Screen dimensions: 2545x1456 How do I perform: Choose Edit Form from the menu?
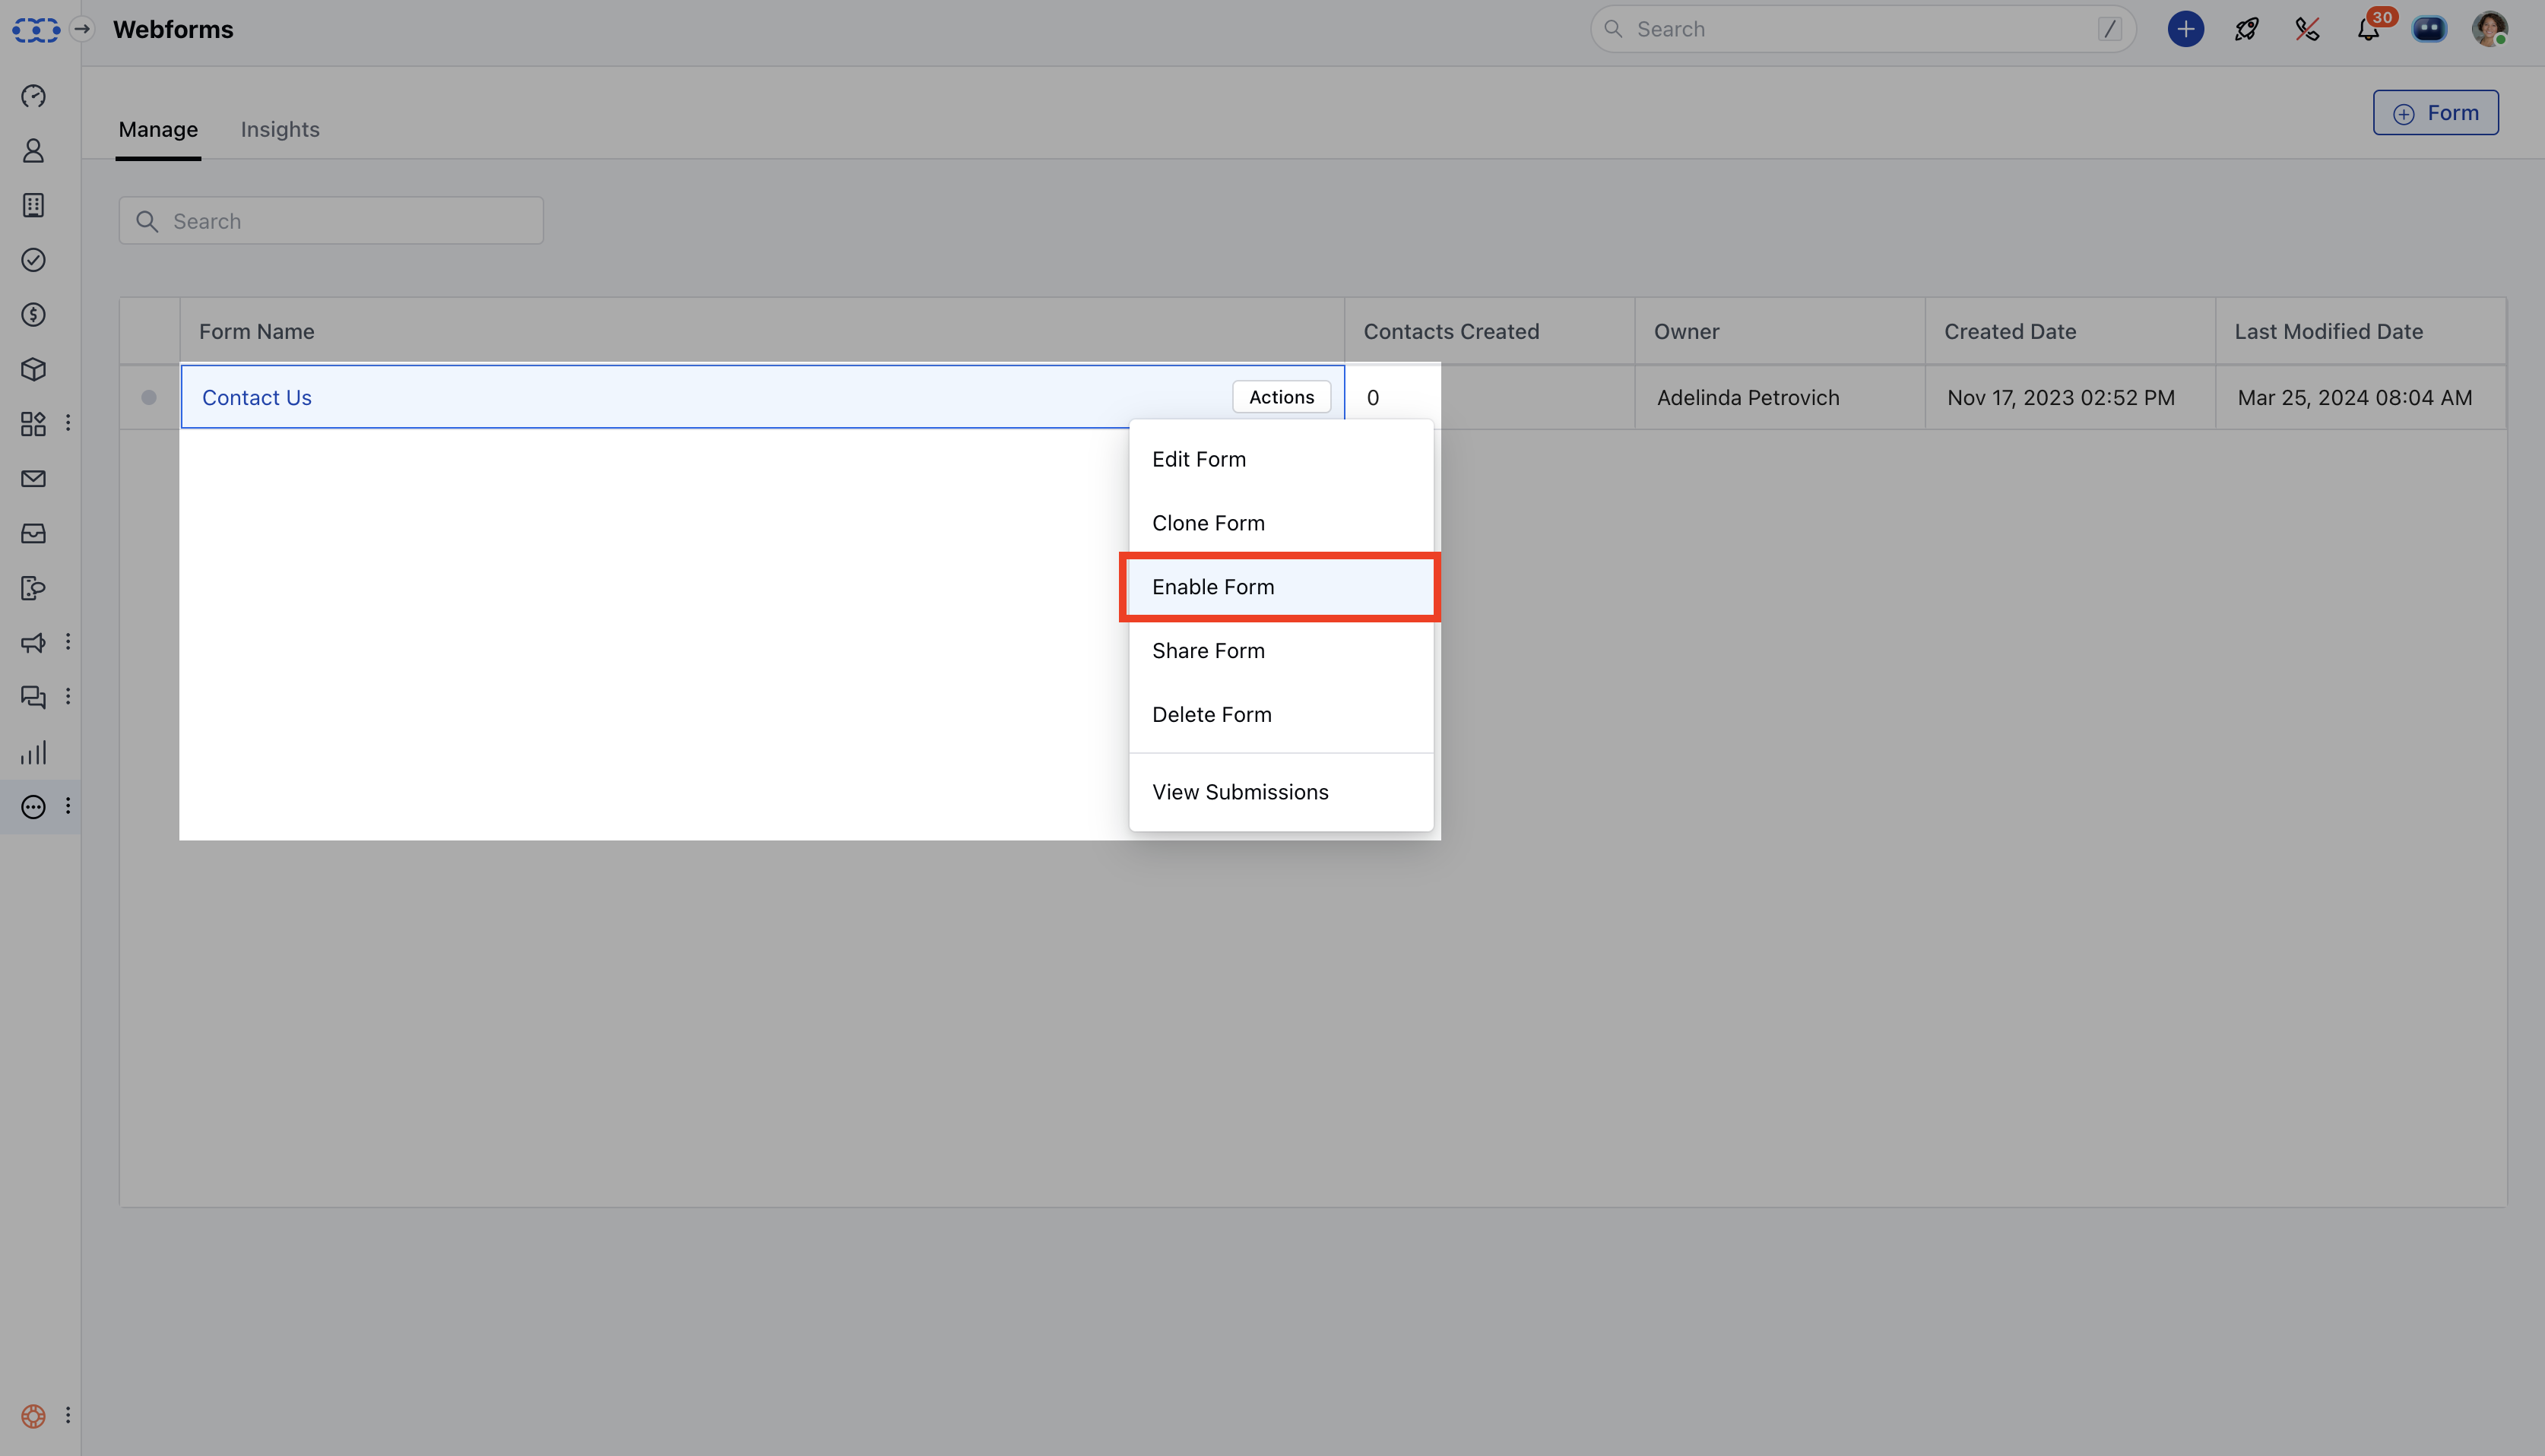click(1281, 459)
